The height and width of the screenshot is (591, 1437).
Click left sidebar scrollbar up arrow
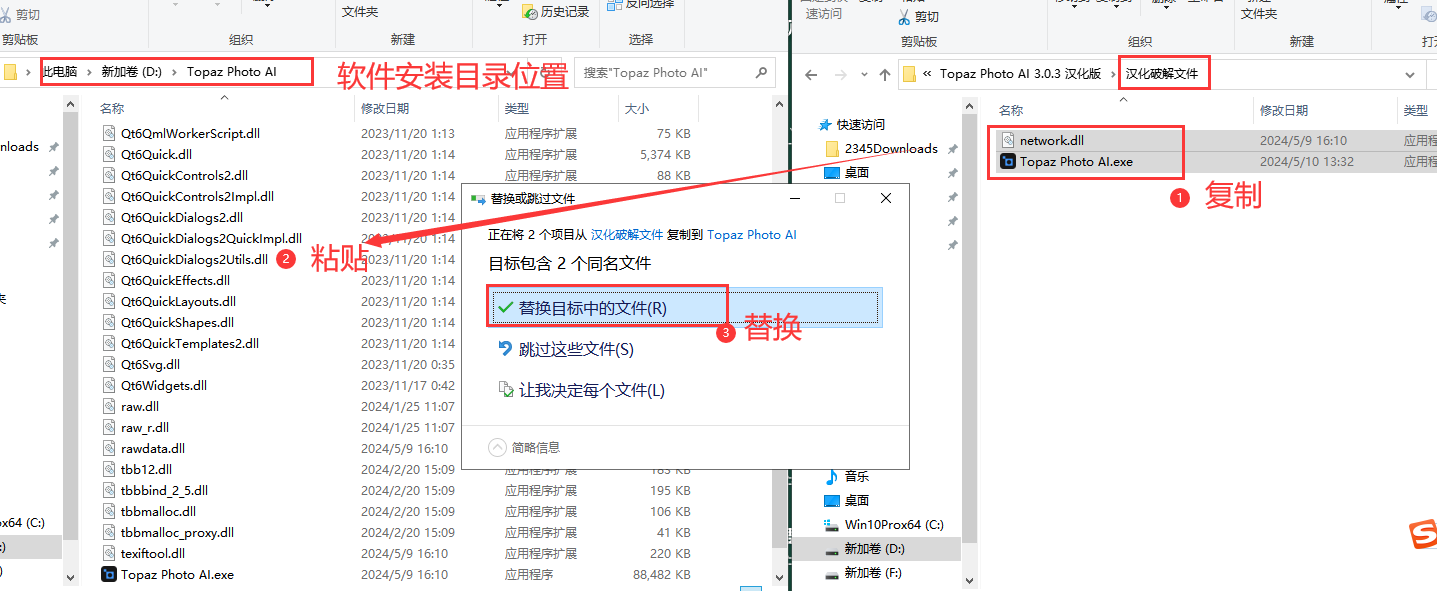pos(71,102)
